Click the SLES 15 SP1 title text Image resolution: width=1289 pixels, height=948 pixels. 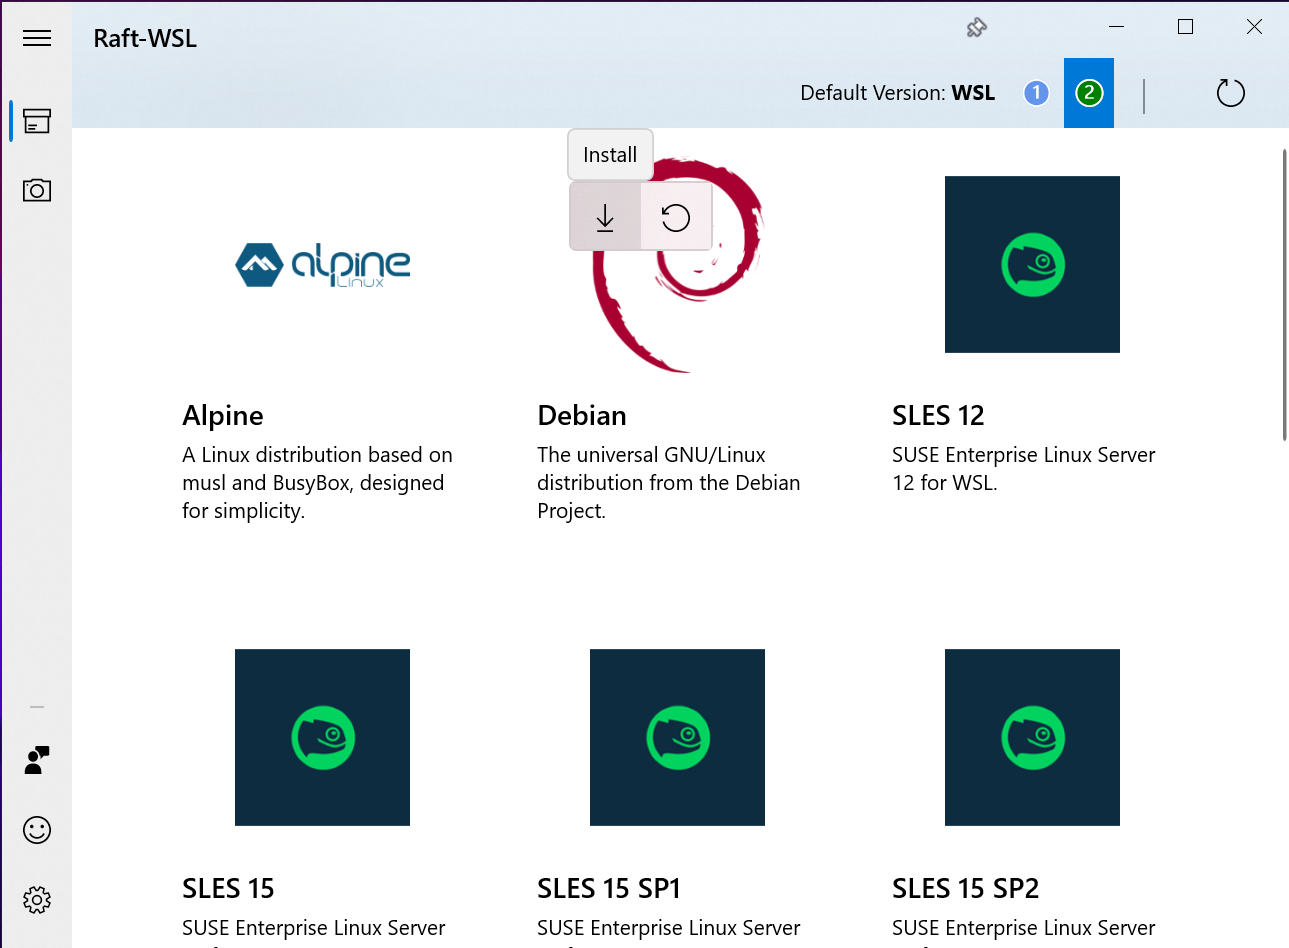[609, 889]
